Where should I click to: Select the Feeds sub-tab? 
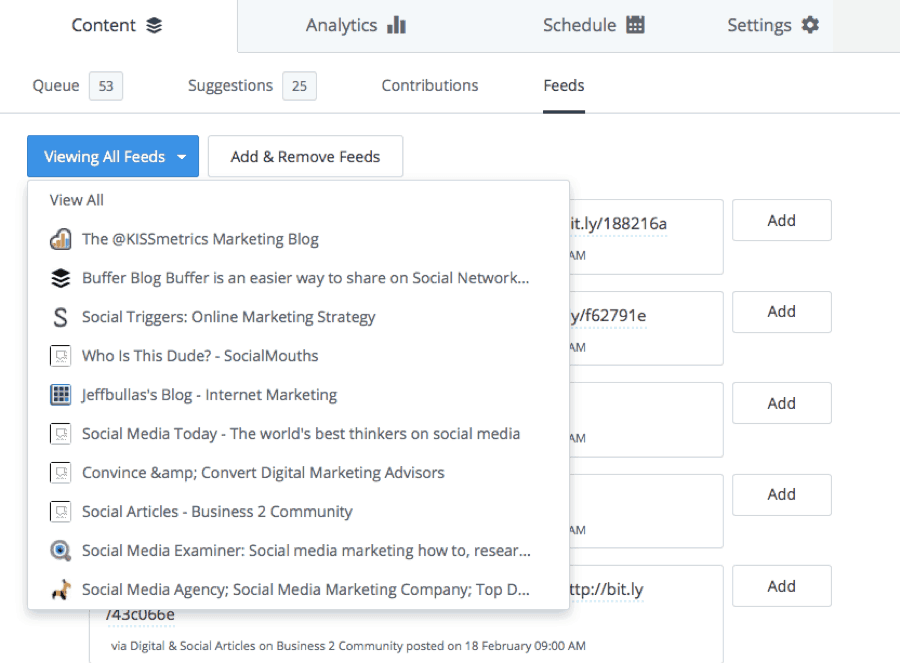coord(564,86)
